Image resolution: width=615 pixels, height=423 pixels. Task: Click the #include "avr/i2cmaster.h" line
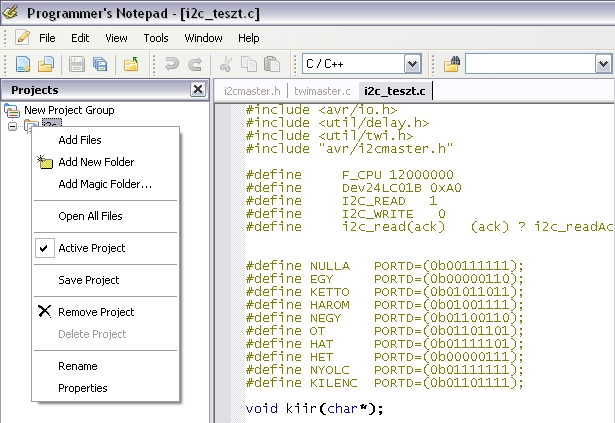[349, 149]
